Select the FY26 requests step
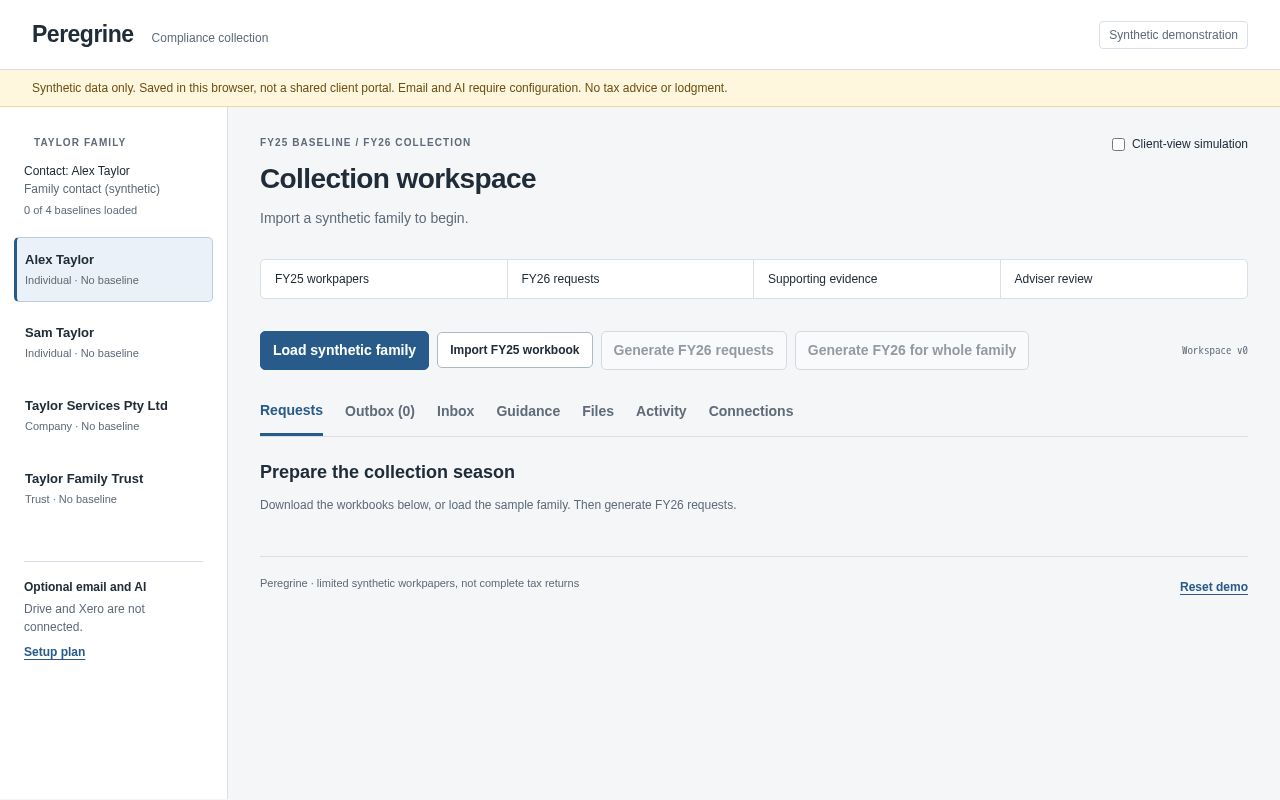1280x800 pixels. [630, 279]
